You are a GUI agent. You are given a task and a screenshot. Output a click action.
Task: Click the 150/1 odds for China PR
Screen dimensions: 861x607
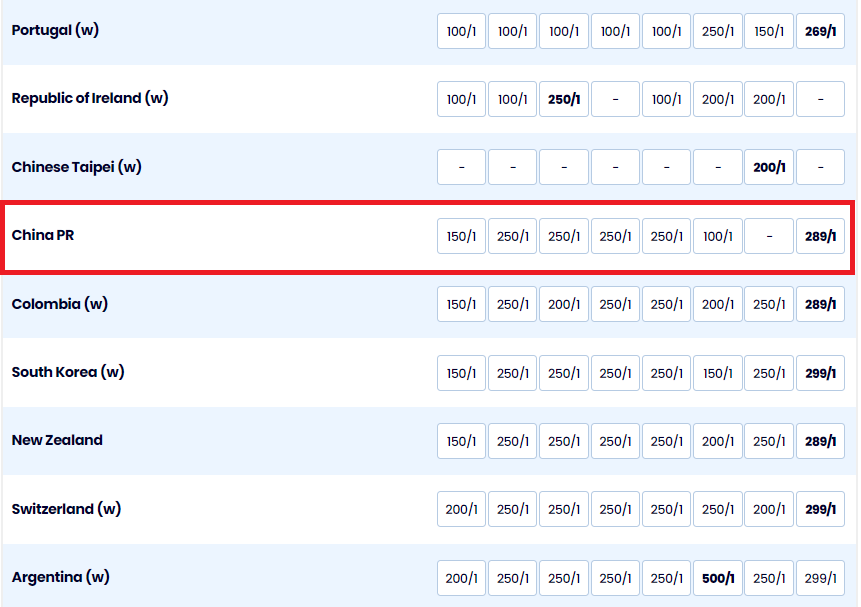pyautogui.click(x=461, y=236)
